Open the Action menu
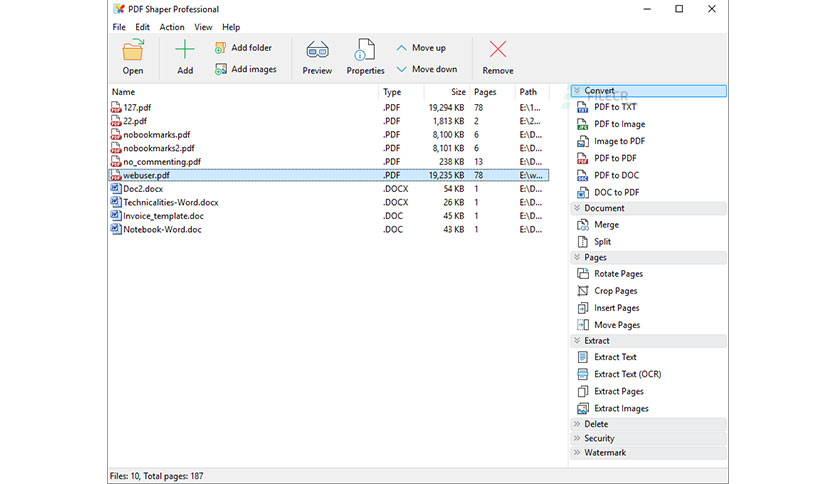The height and width of the screenshot is (484, 836). (x=172, y=27)
